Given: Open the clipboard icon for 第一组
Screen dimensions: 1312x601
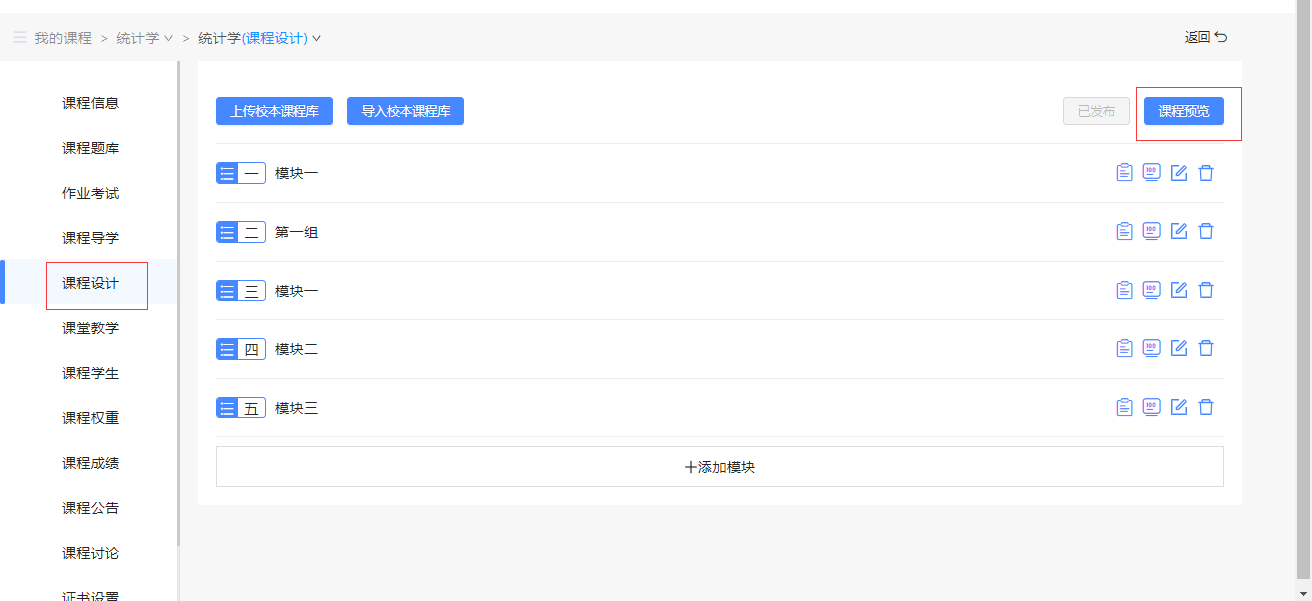Looking at the screenshot, I should tap(1124, 231).
